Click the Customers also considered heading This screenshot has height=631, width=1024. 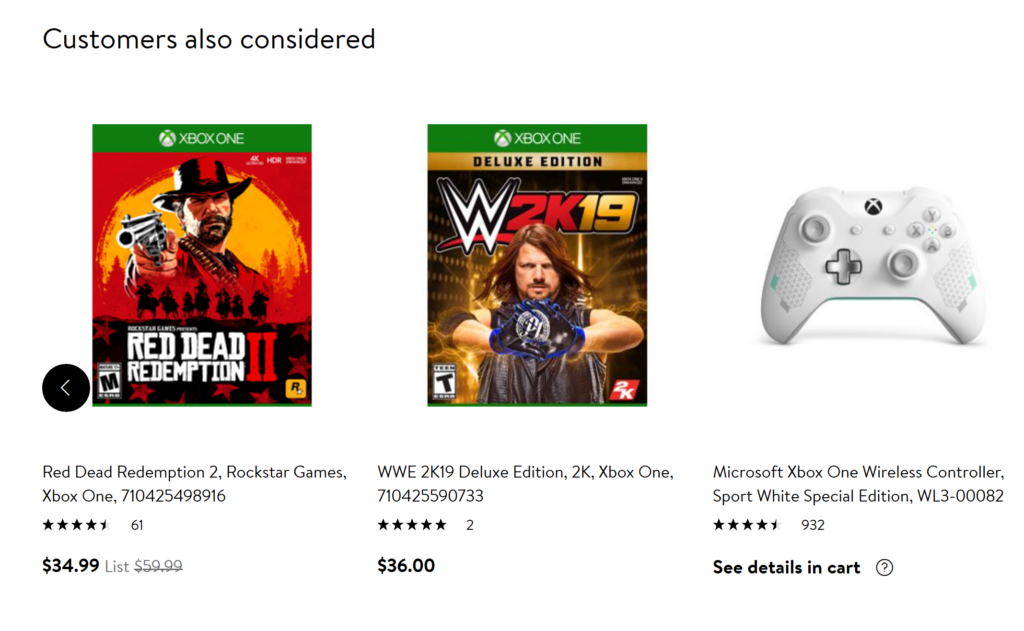[x=208, y=39]
